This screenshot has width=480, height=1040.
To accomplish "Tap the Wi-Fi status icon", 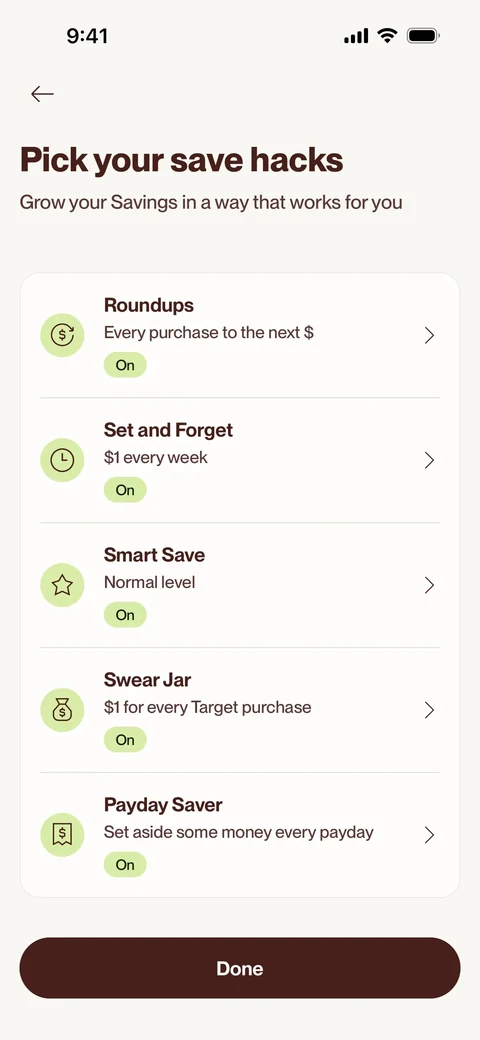I will 387,36.
